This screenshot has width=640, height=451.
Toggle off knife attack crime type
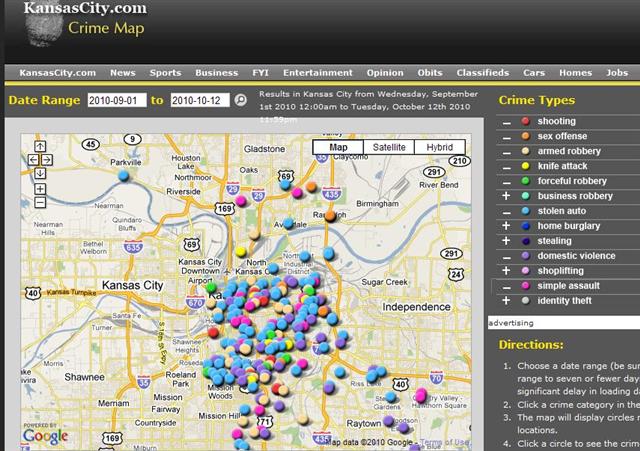pos(507,167)
